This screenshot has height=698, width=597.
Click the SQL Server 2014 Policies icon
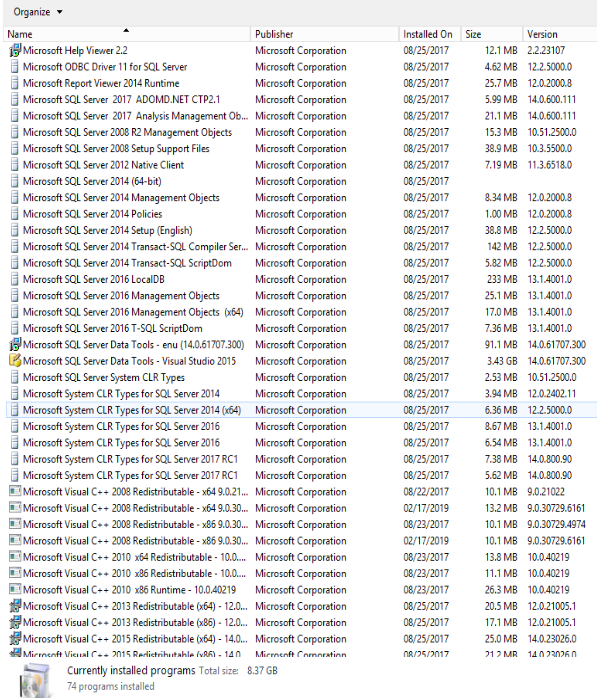15,214
